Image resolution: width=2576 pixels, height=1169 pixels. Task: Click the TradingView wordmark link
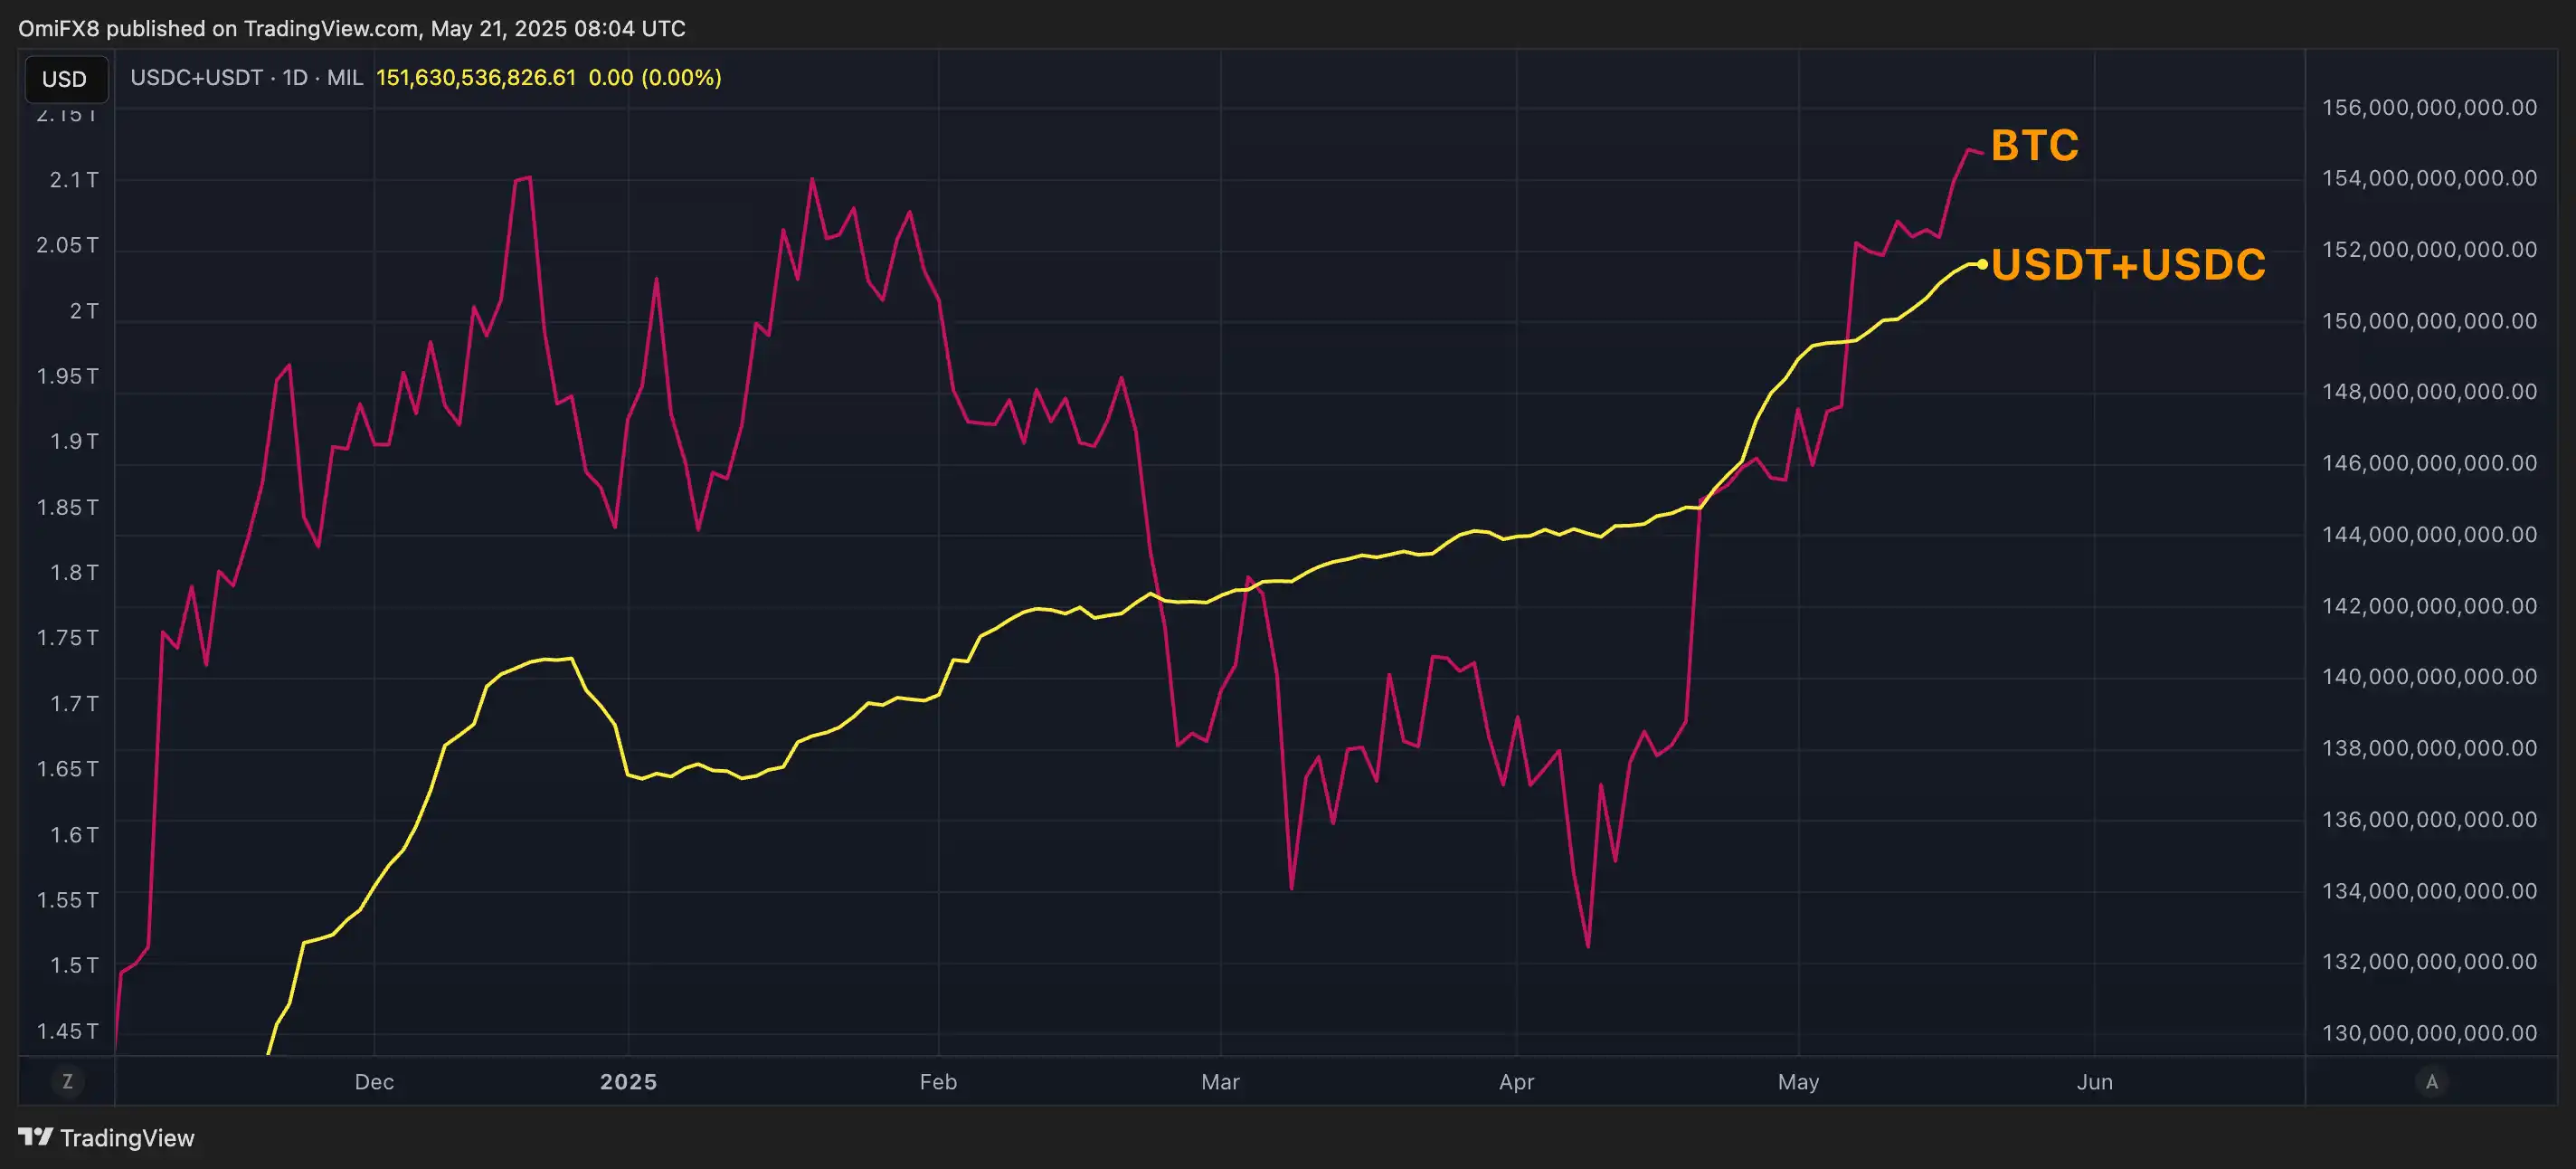(127, 1138)
